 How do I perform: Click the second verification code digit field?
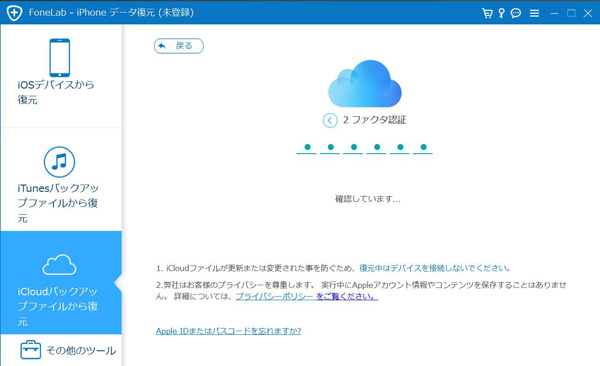tap(330, 148)
